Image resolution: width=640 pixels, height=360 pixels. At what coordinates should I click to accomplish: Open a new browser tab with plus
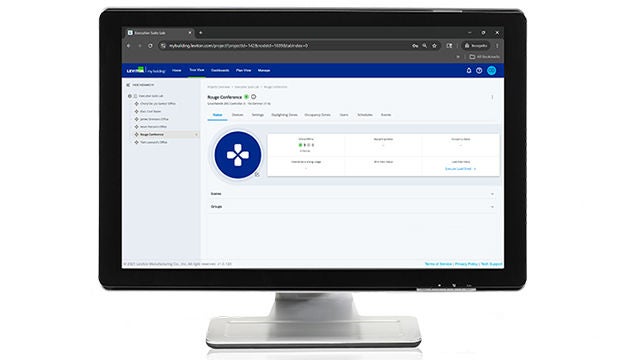point(200,33)
